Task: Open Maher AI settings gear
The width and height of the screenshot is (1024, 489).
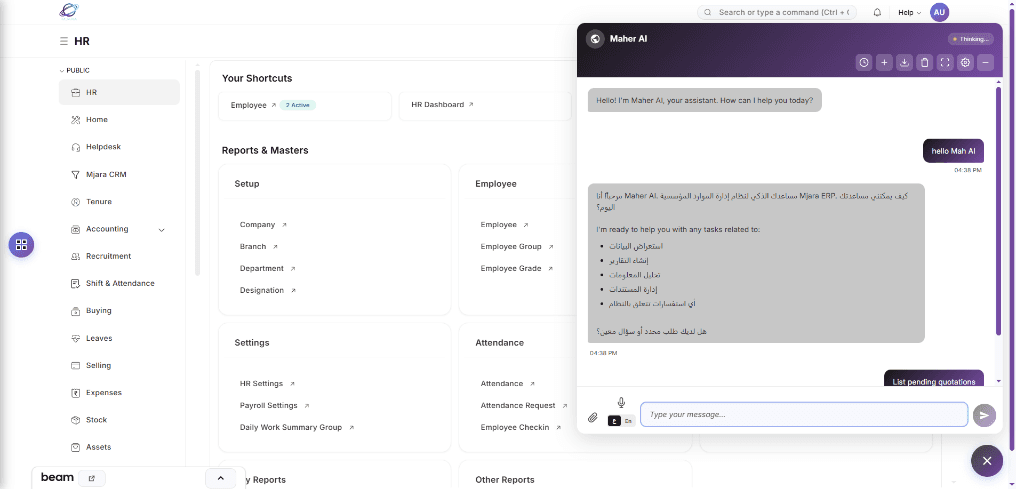Action: point(965,63)
